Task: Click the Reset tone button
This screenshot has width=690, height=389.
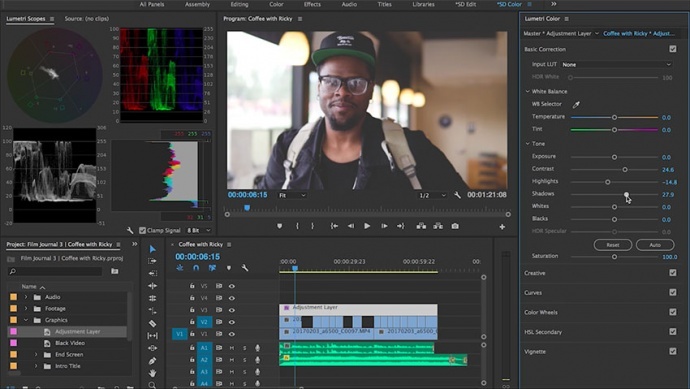Action: pos(613,245)
